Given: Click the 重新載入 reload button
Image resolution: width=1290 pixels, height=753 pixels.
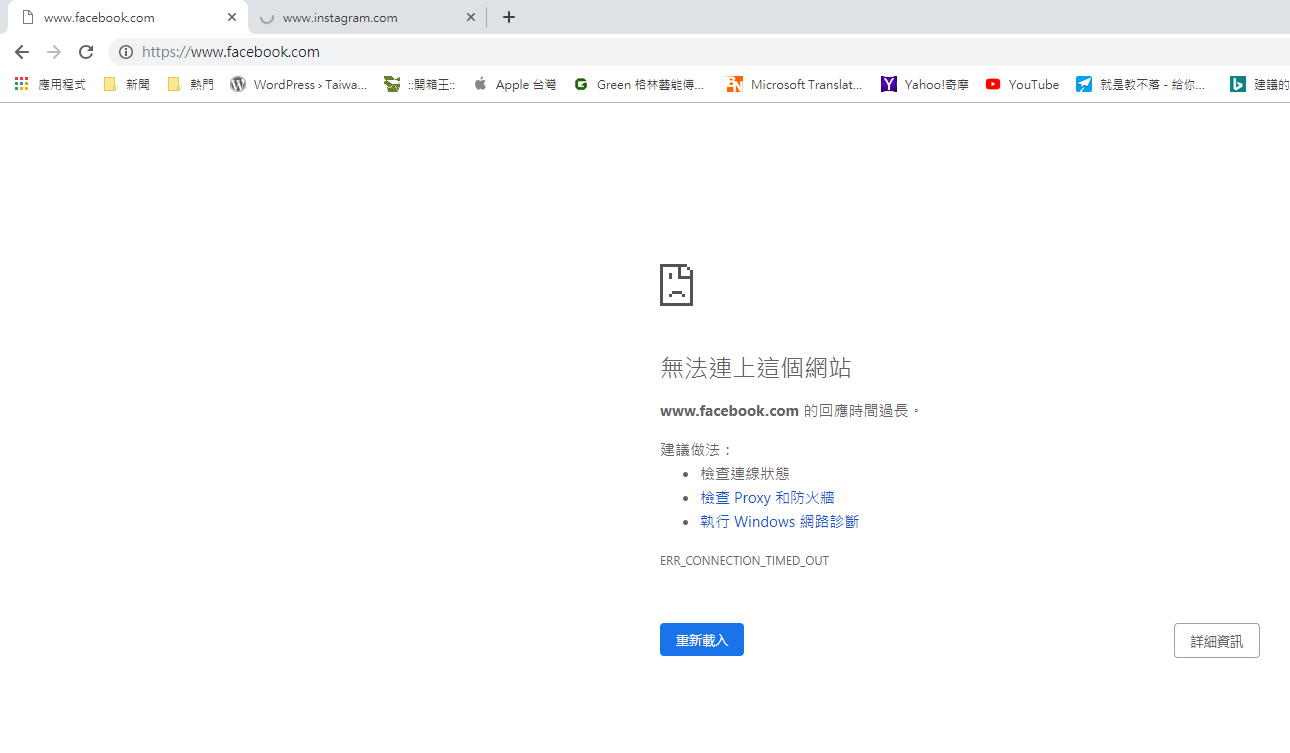Looking at the screenshot, I should click(x=702, y=640).
